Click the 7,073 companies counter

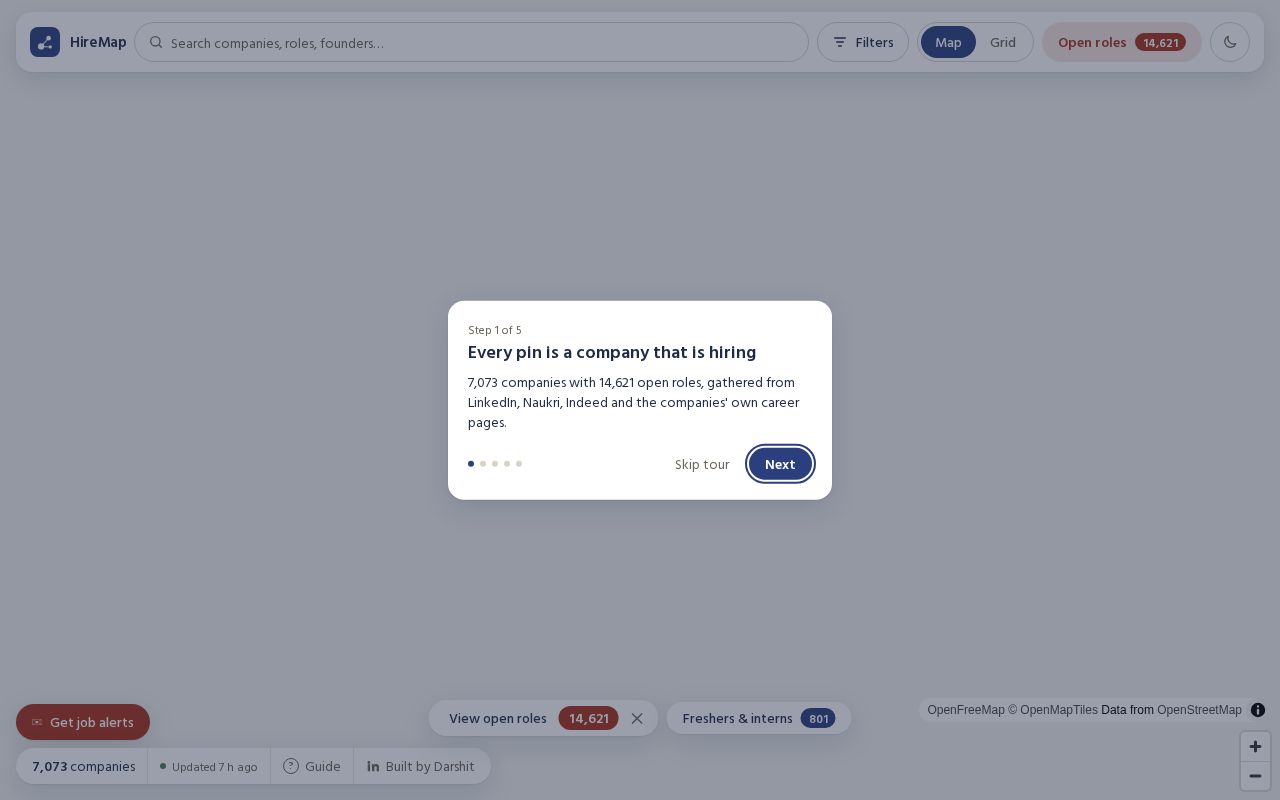pyautogui.click(x=83, y=766)
